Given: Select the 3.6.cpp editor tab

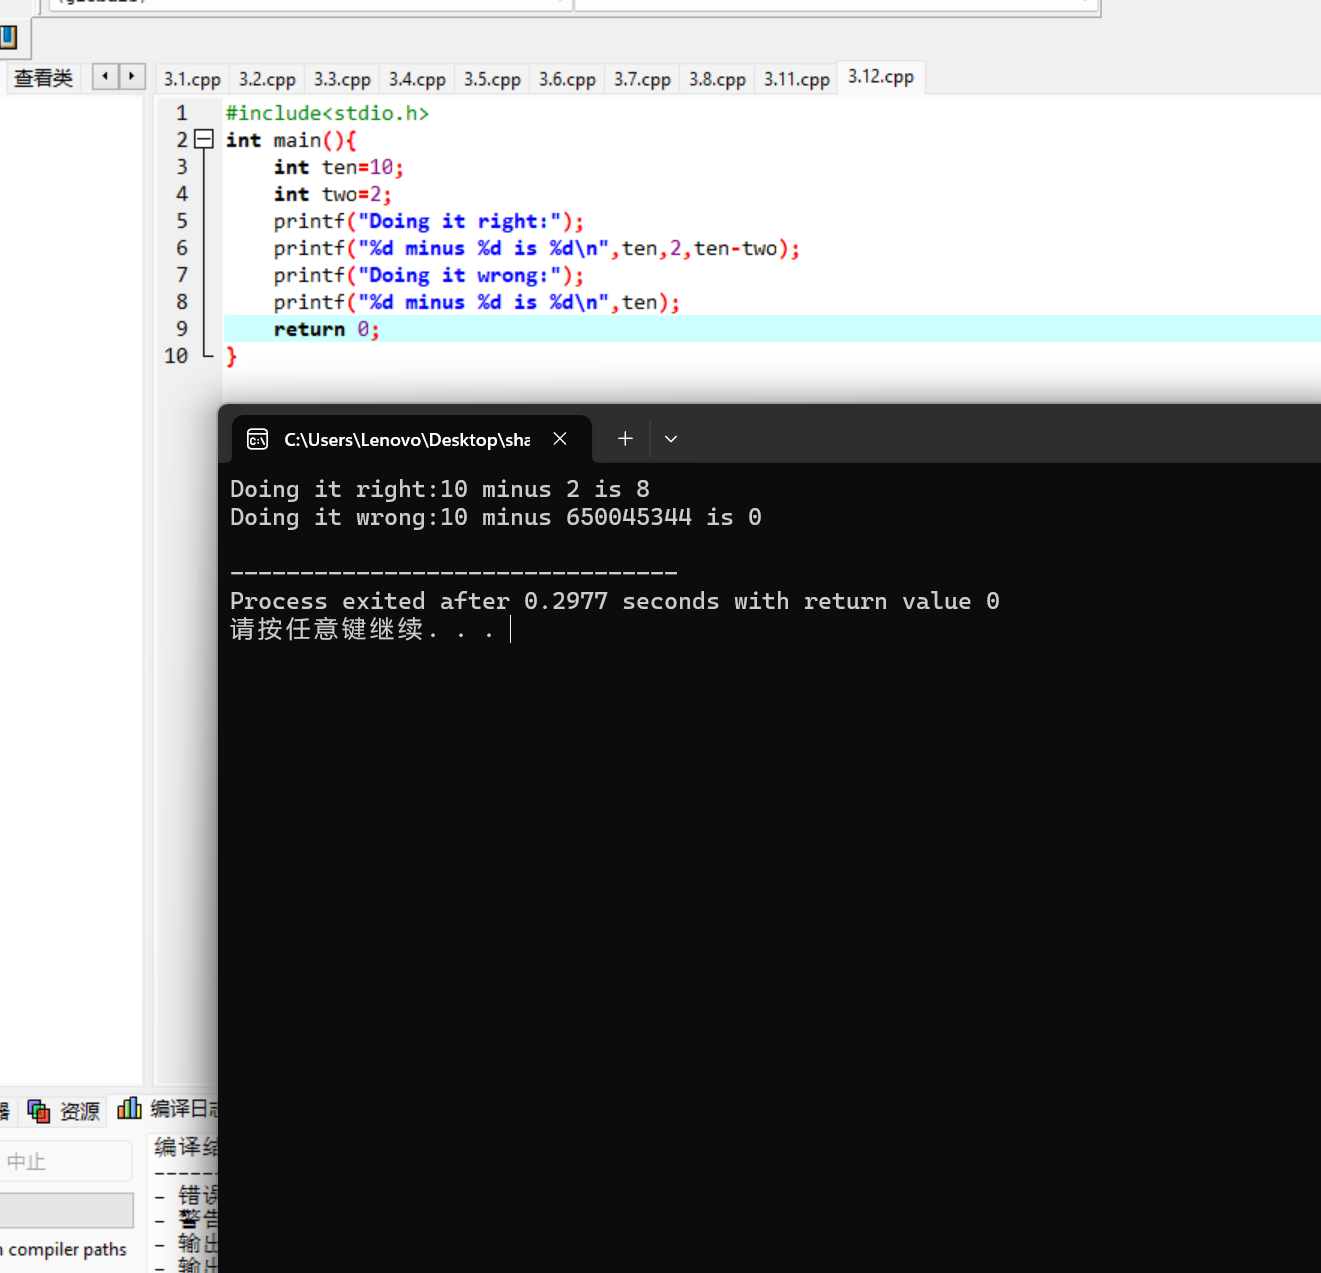Looking at the screenshot, I should coord(567,79).
